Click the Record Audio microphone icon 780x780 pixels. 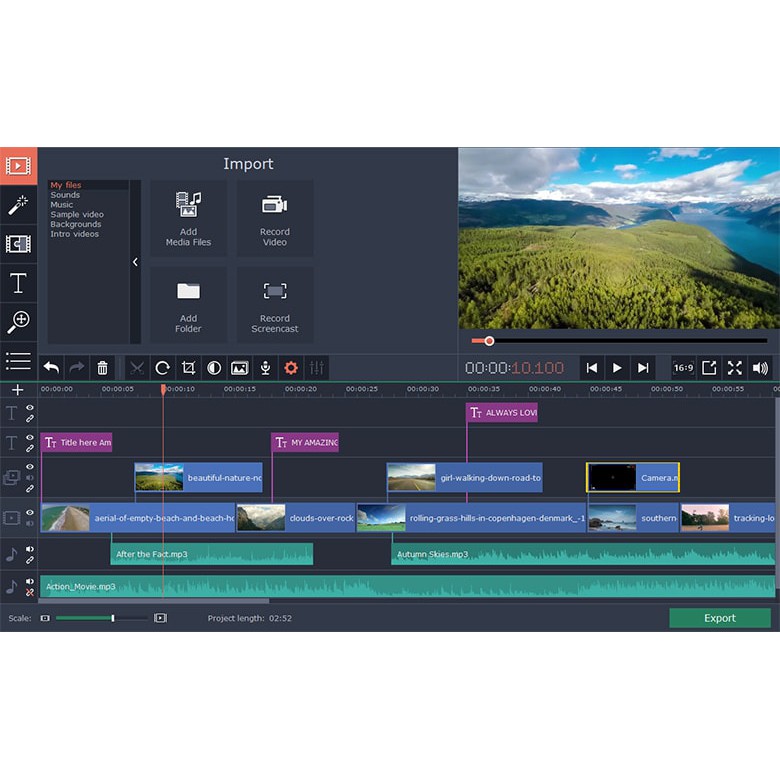tap(265, 368)
